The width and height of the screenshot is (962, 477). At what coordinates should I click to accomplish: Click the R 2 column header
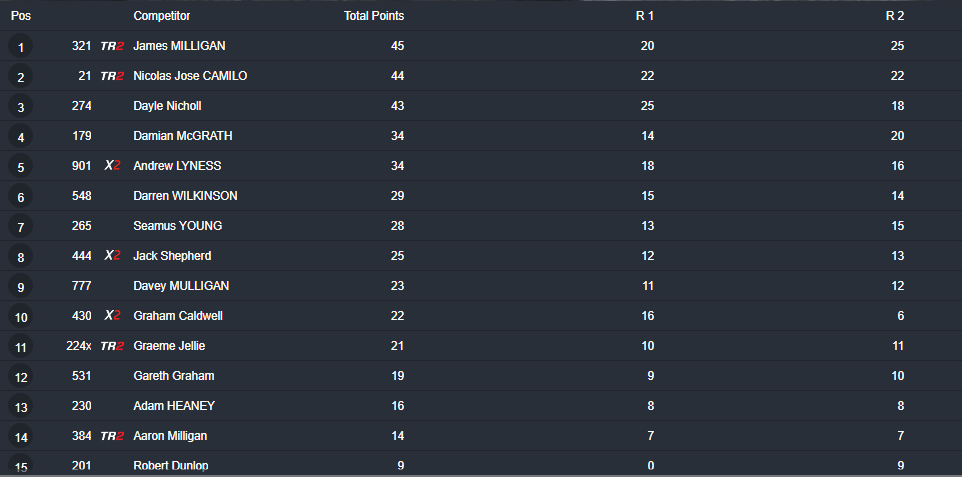click(x=895, y=16)
